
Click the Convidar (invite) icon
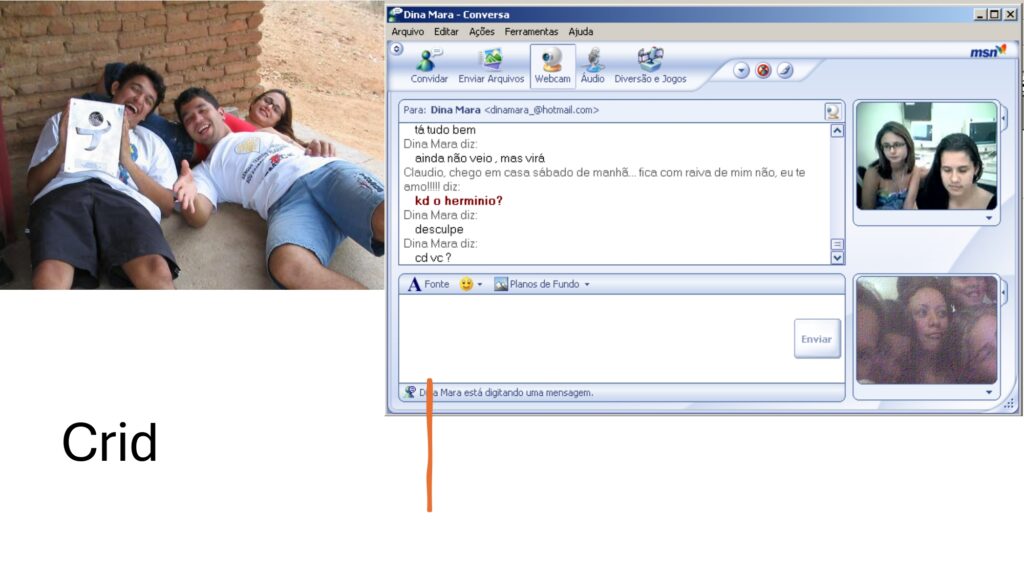(x=429, y=61)
